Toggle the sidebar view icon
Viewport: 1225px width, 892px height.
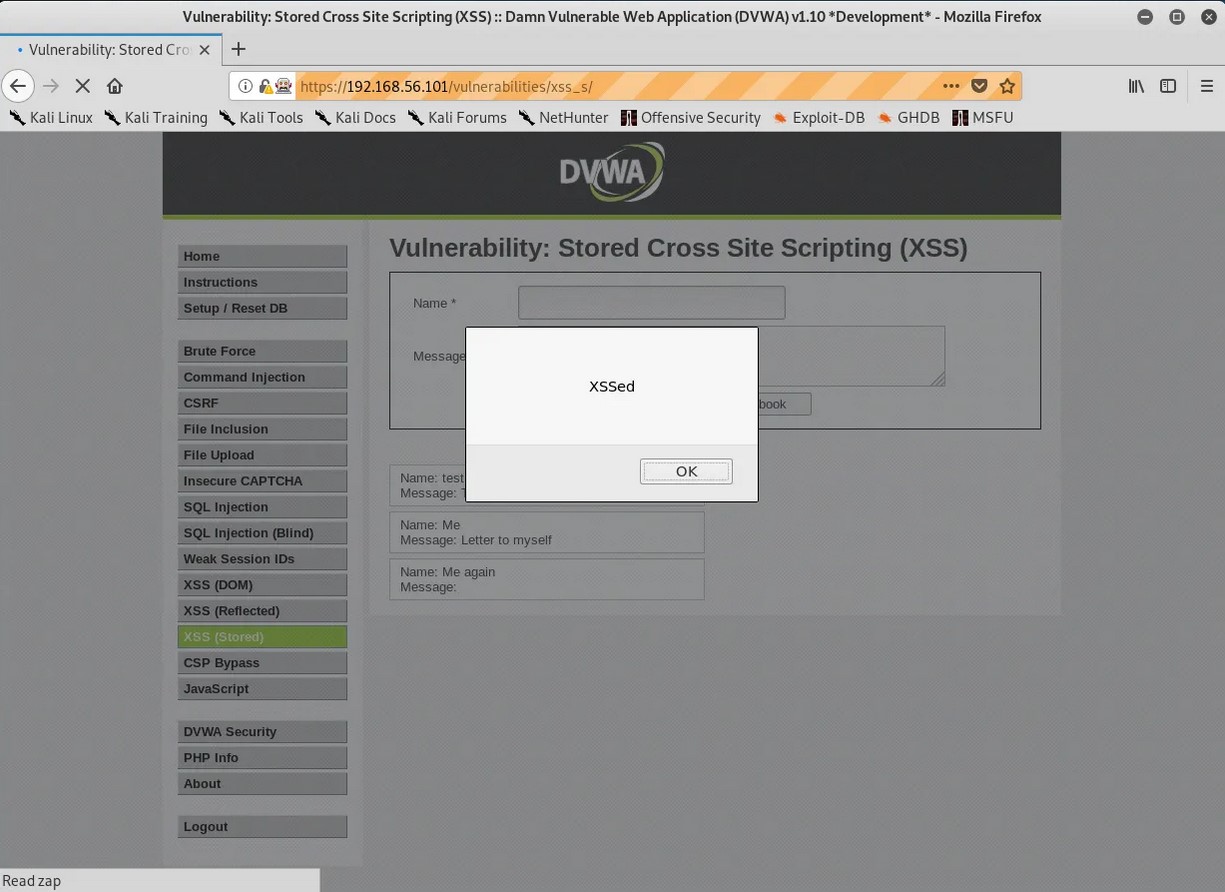tap(1168, 86)
